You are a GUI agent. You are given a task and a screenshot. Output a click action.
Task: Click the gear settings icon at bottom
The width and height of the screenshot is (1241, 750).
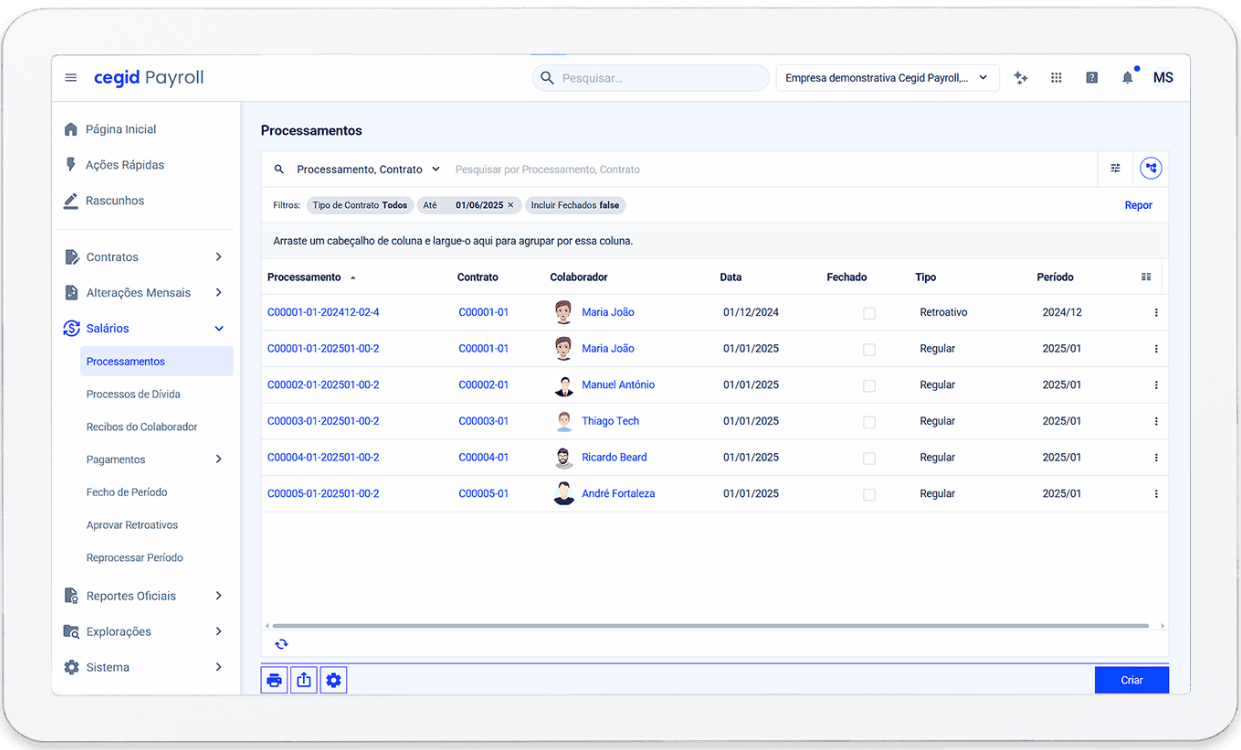[333, 680]
